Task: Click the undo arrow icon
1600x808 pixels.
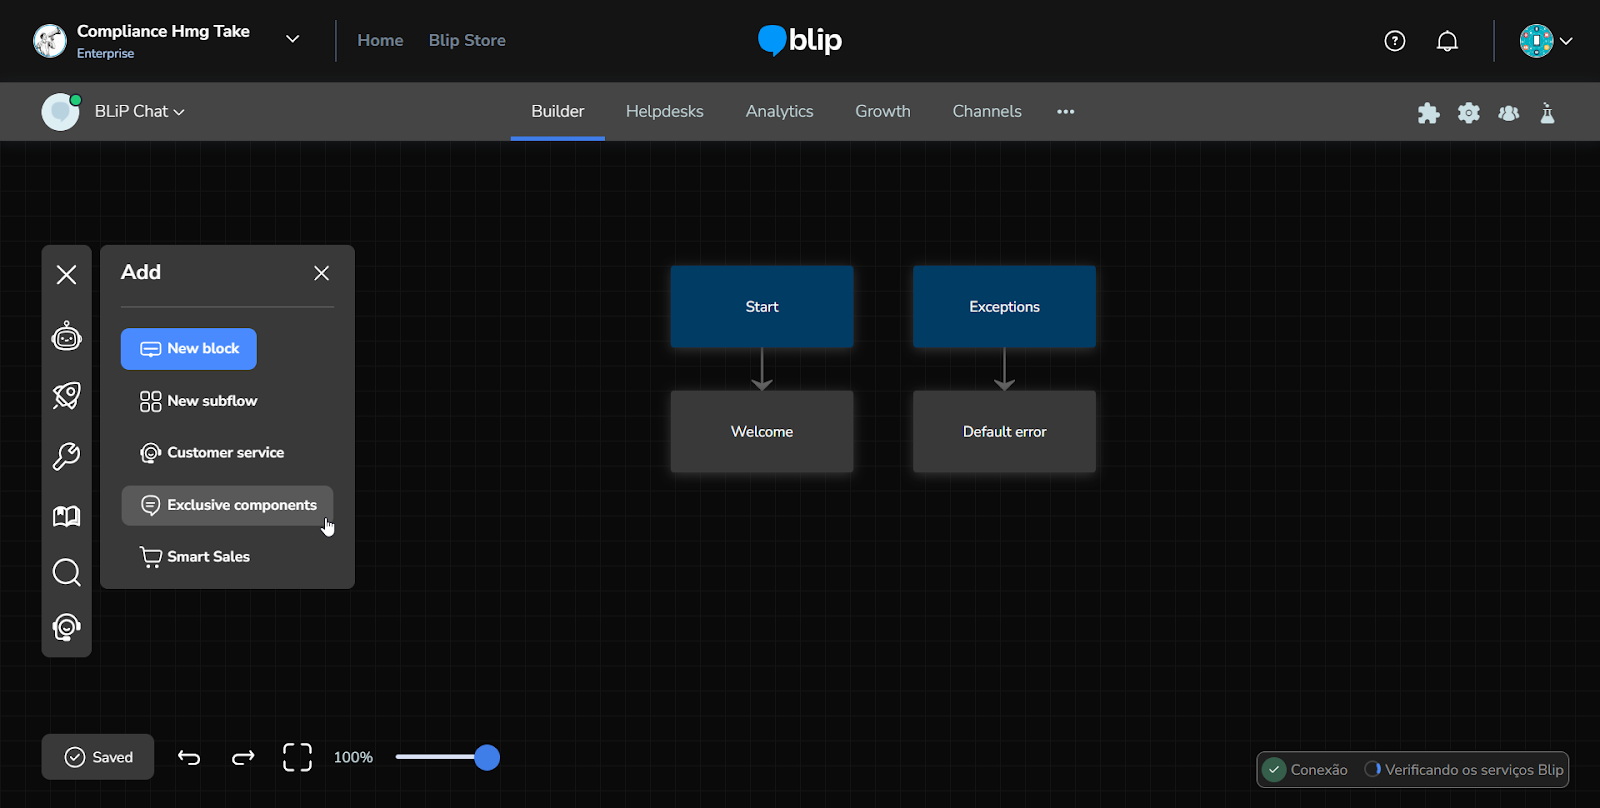Action: [x=189, y=757]
